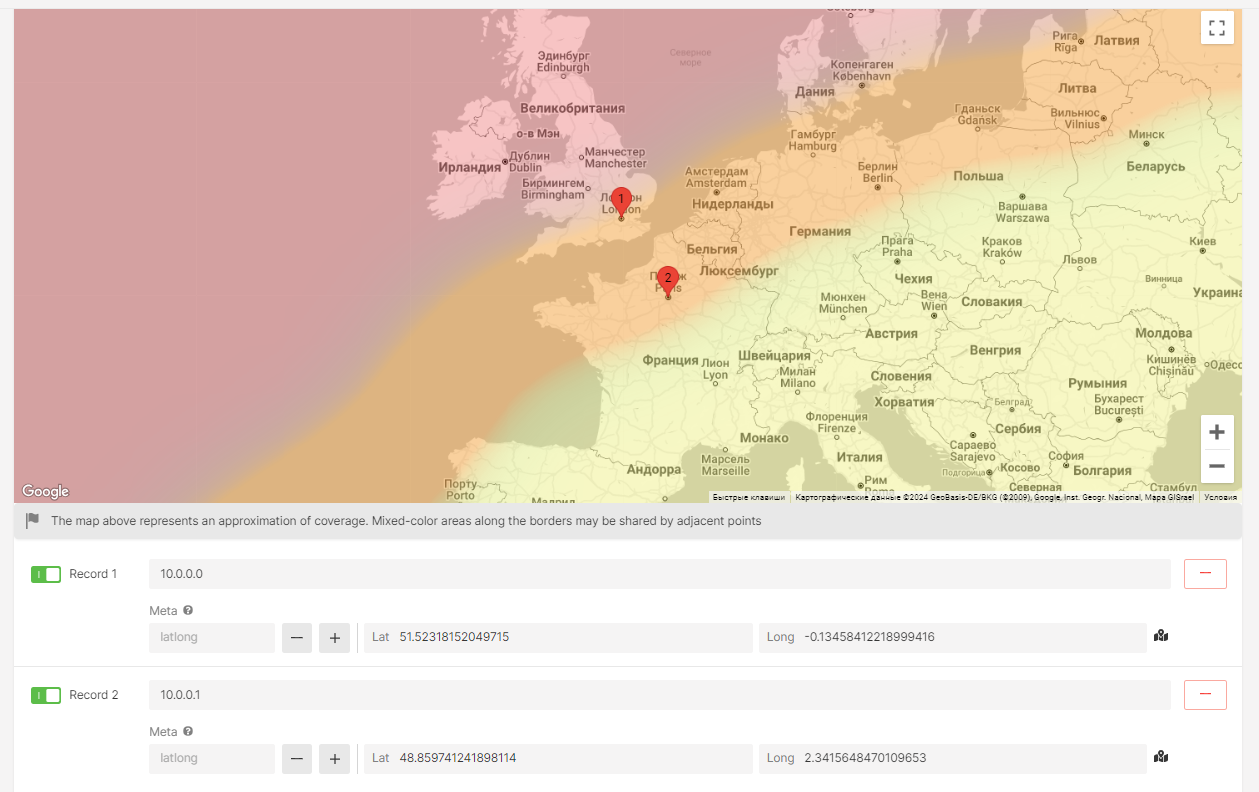The image size is (1259, 792).
Task: Remove Record 2 with red minus button
Action: point(1205,695)
